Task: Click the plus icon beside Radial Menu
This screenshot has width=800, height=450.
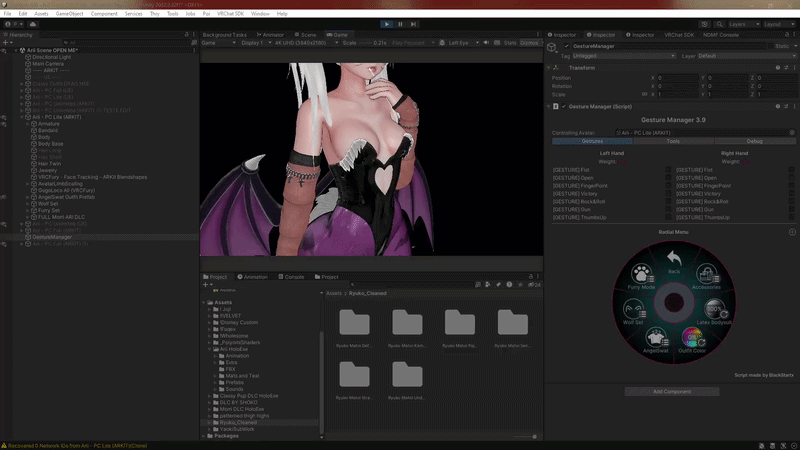Action: coord(792,232)
